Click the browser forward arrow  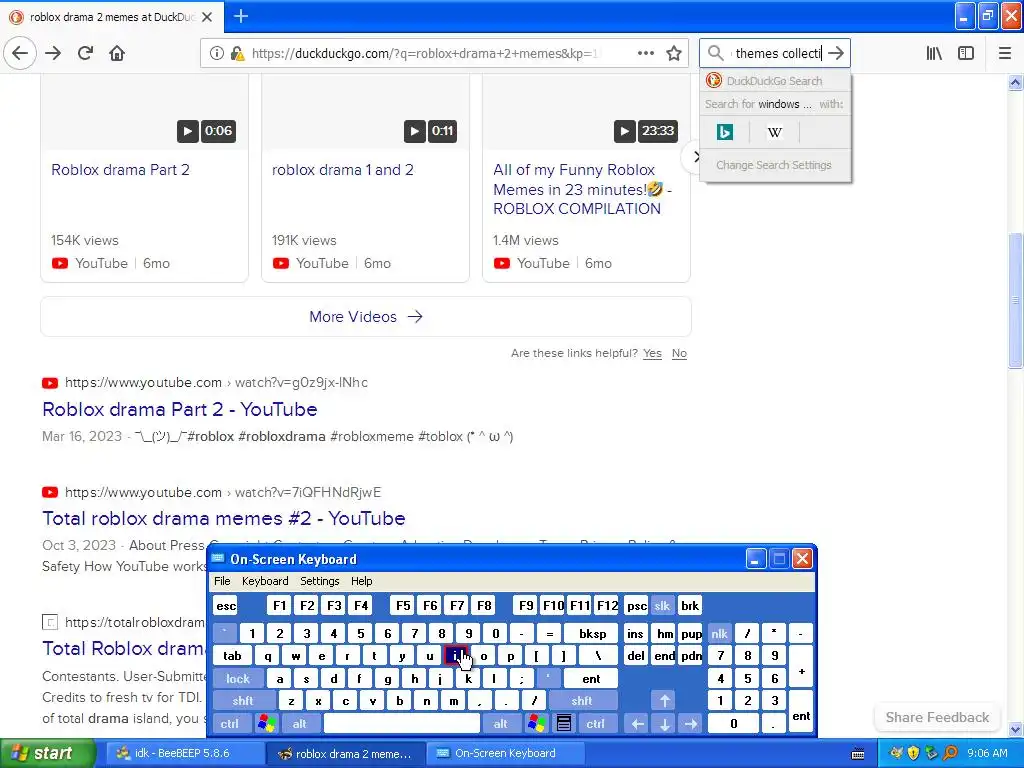tap(53, 53)
